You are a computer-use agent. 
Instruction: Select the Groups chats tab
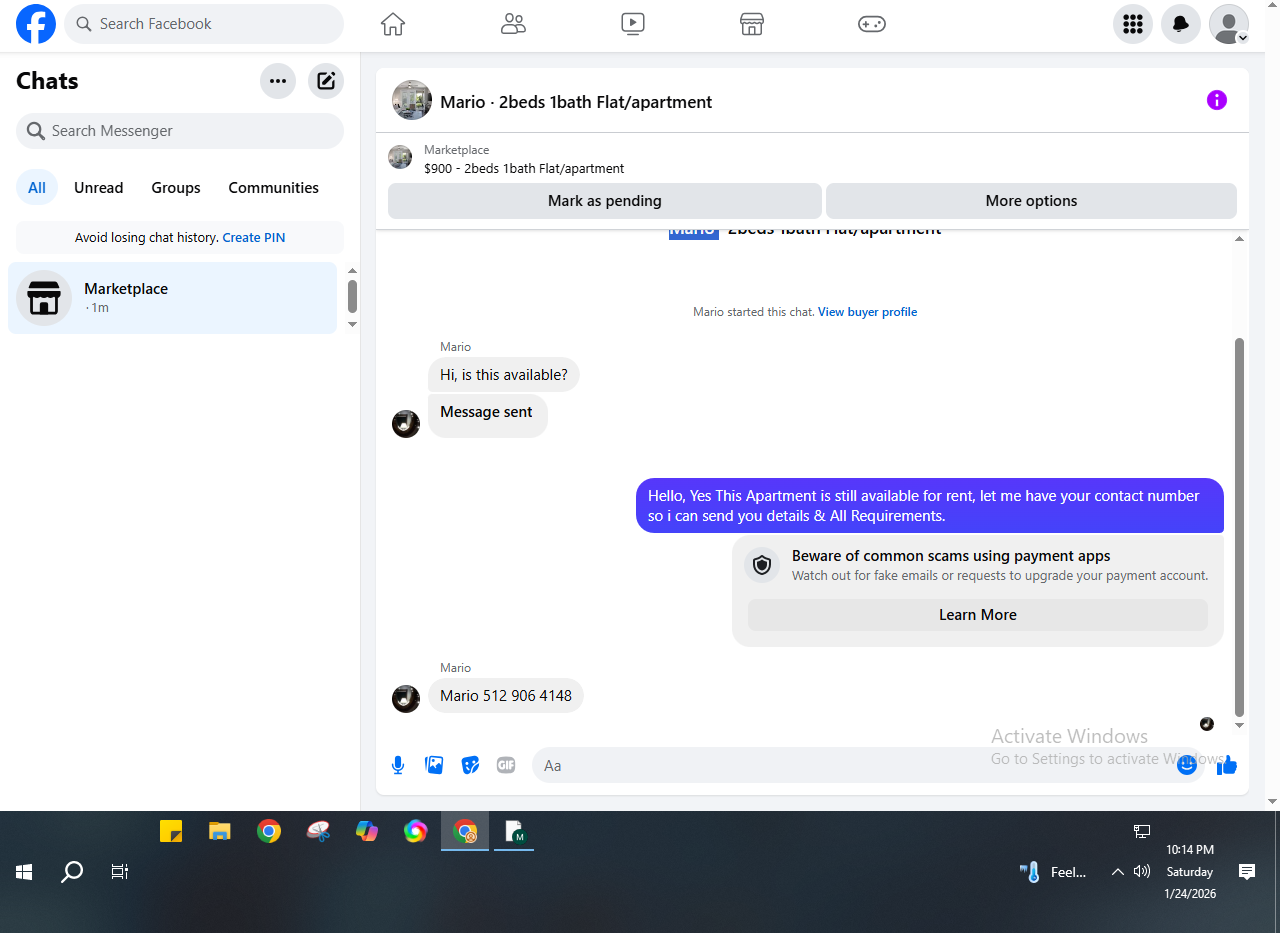pyautogui.click(x=176, y=187)
